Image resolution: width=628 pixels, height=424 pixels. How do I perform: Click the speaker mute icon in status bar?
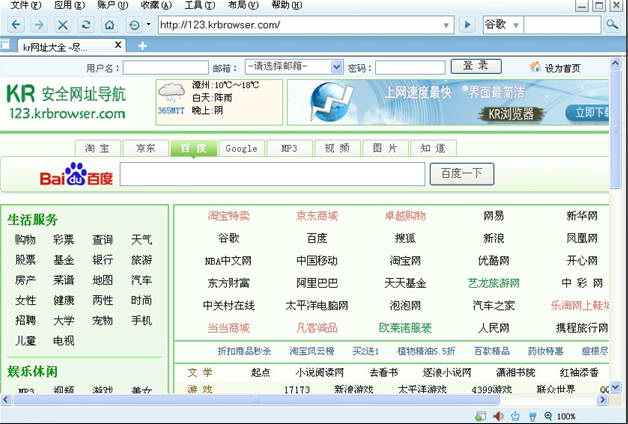click(498, 416)
